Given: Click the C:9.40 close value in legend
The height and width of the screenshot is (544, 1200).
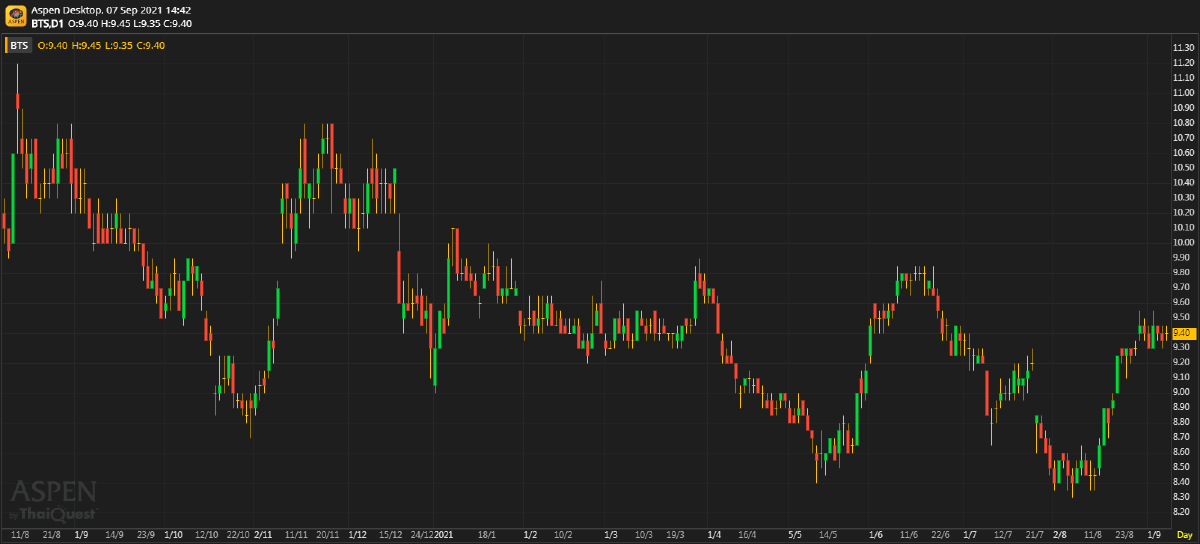Looking at the screenshot, I should click(151, 45).
